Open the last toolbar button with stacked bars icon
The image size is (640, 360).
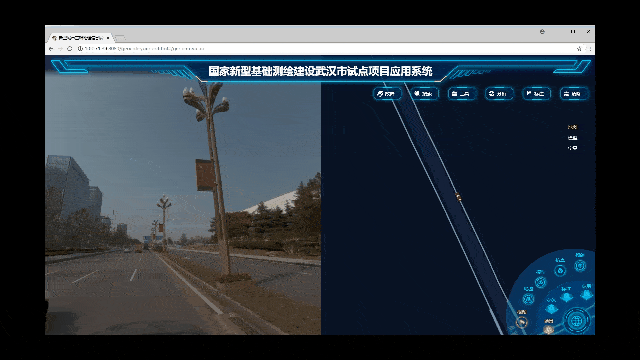(573, 94)
